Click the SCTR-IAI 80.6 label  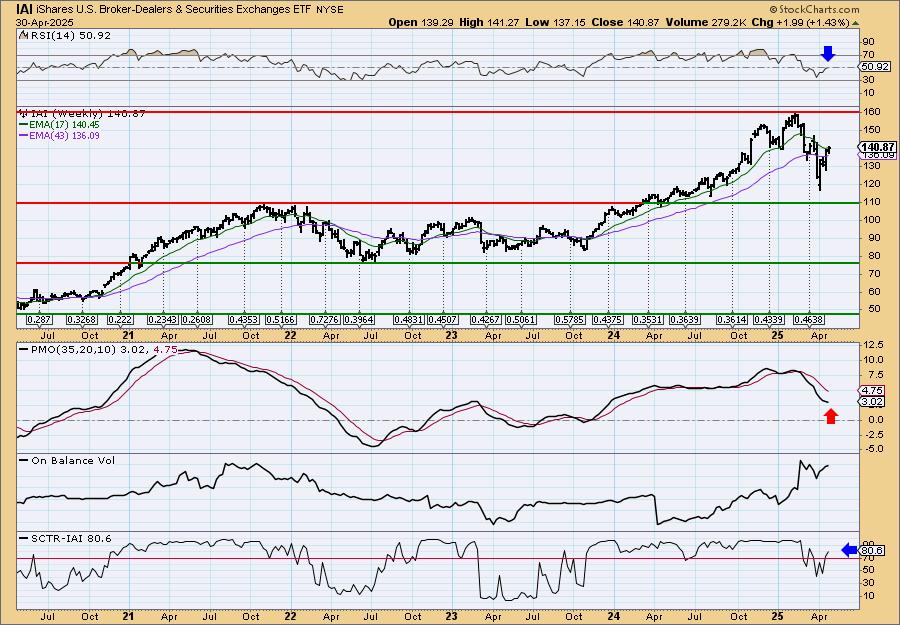click(71, 538)
